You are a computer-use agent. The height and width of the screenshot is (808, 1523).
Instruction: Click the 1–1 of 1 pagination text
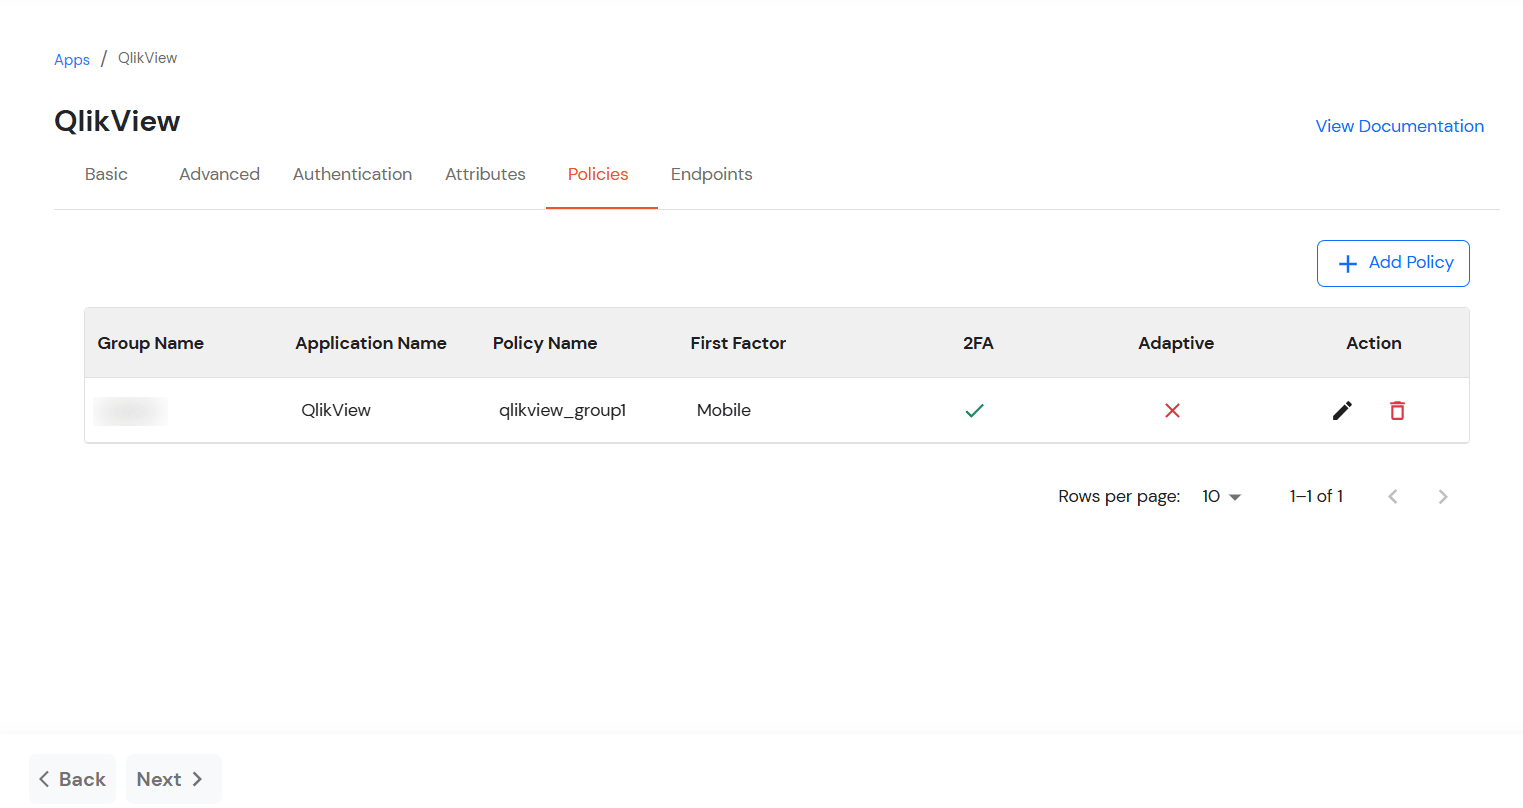point(1316,496)
